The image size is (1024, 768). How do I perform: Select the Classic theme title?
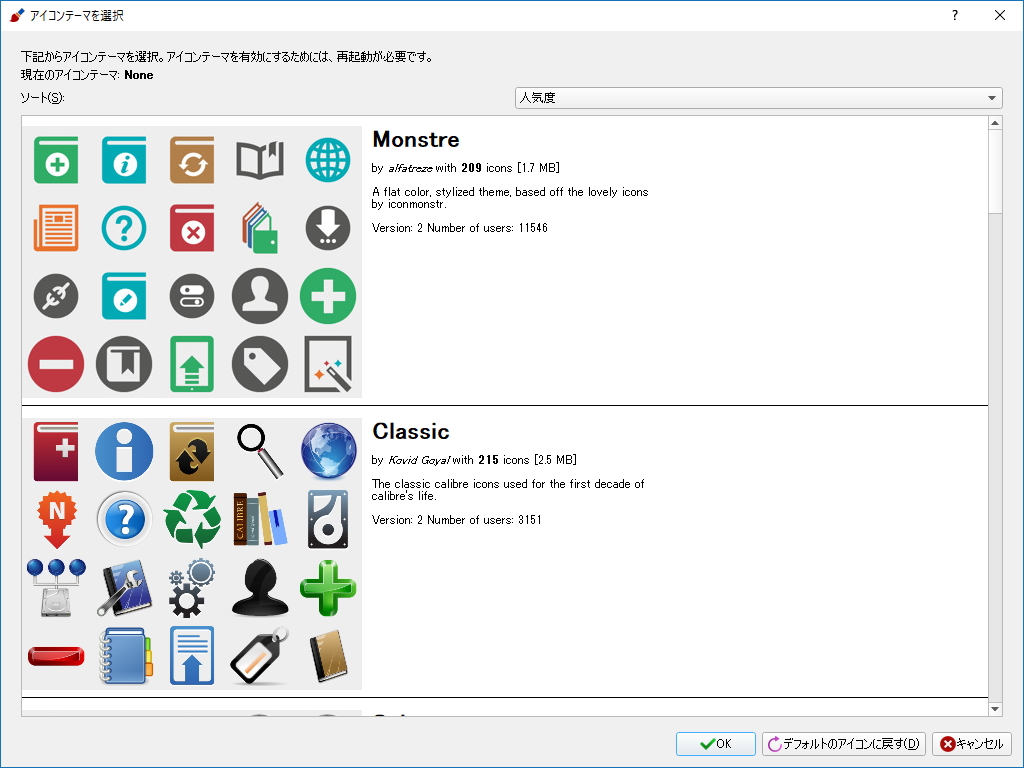click(x=411, y=431)
